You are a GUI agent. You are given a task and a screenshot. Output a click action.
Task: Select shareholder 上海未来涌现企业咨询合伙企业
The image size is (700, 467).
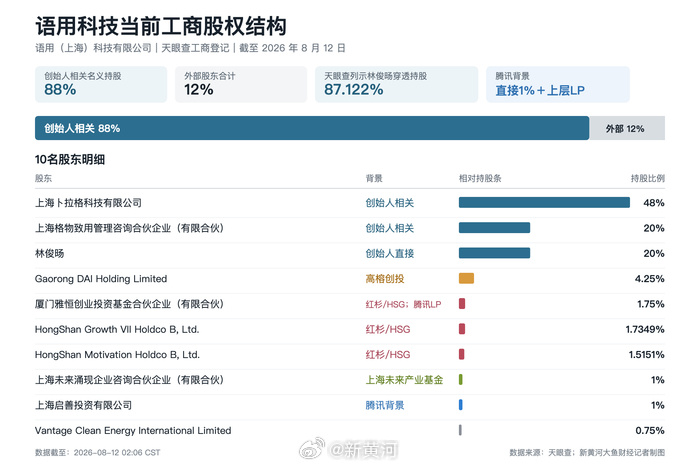pyautogui.click(x=129, y=380)
